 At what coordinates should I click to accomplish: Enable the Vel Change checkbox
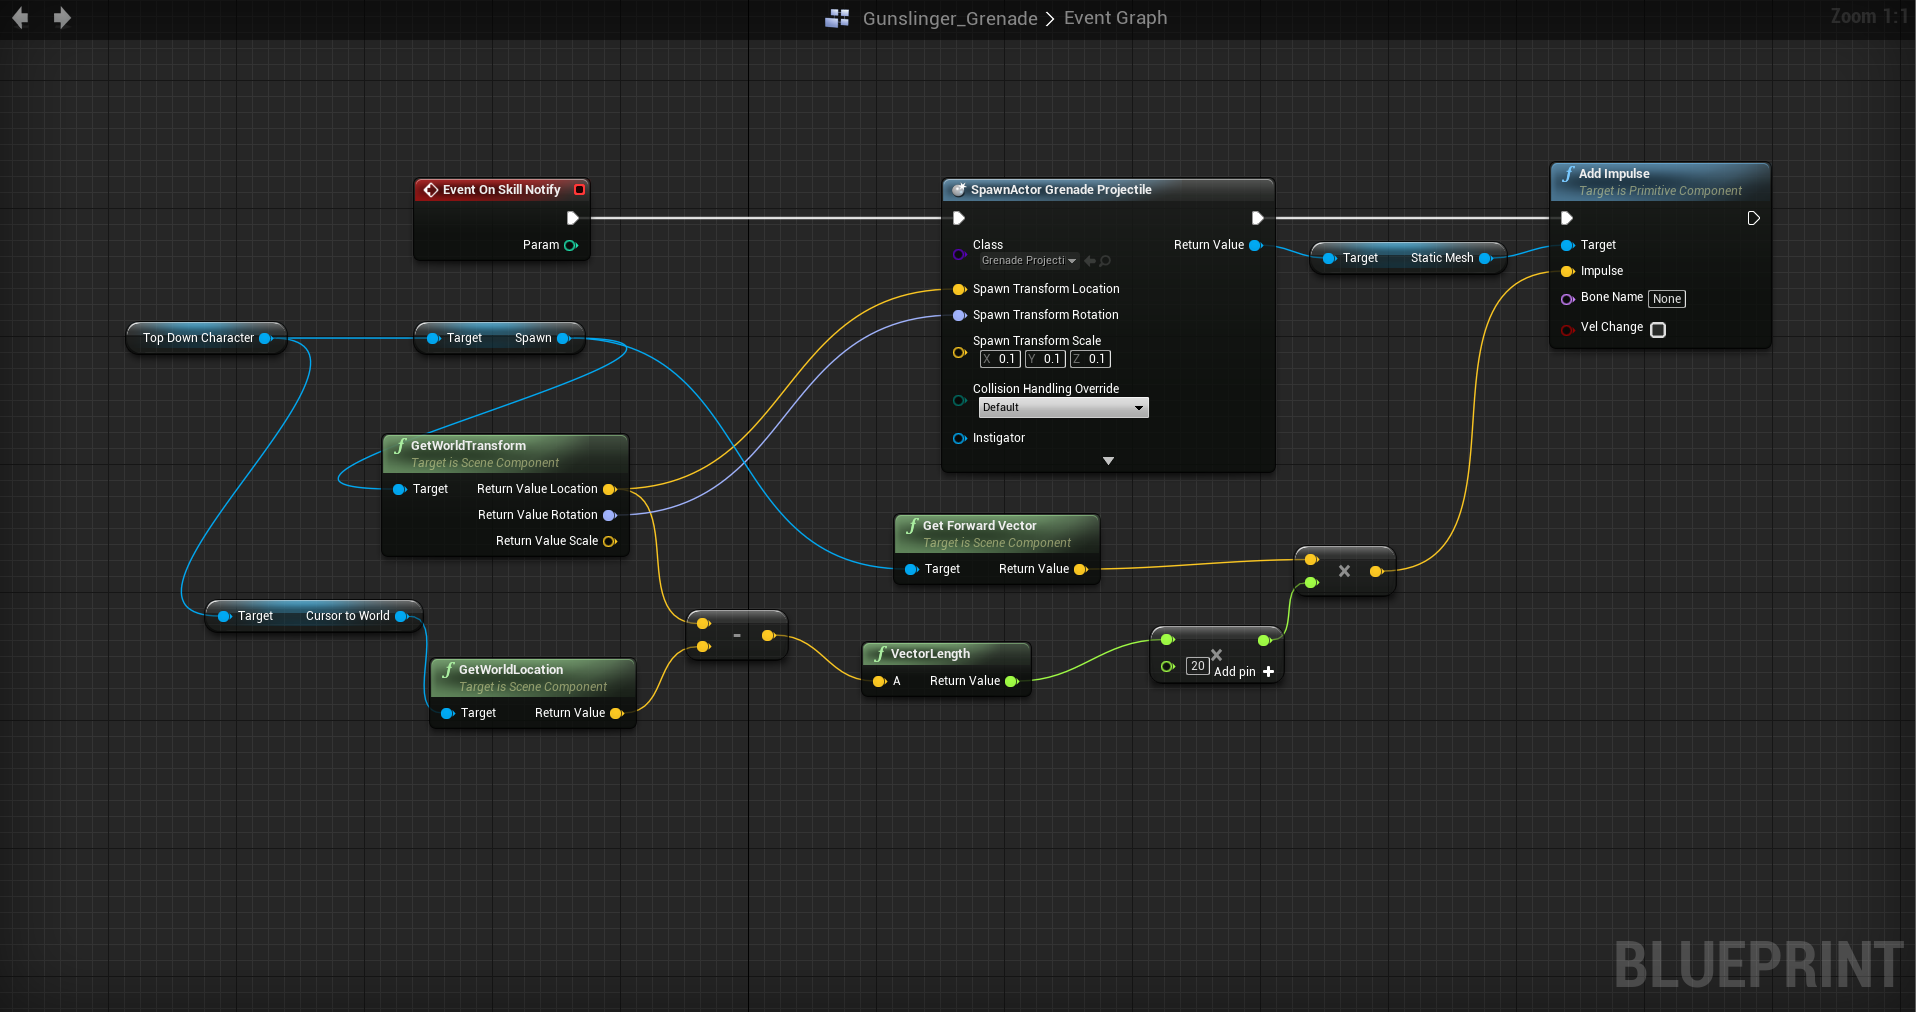(x=1658, y=330)
